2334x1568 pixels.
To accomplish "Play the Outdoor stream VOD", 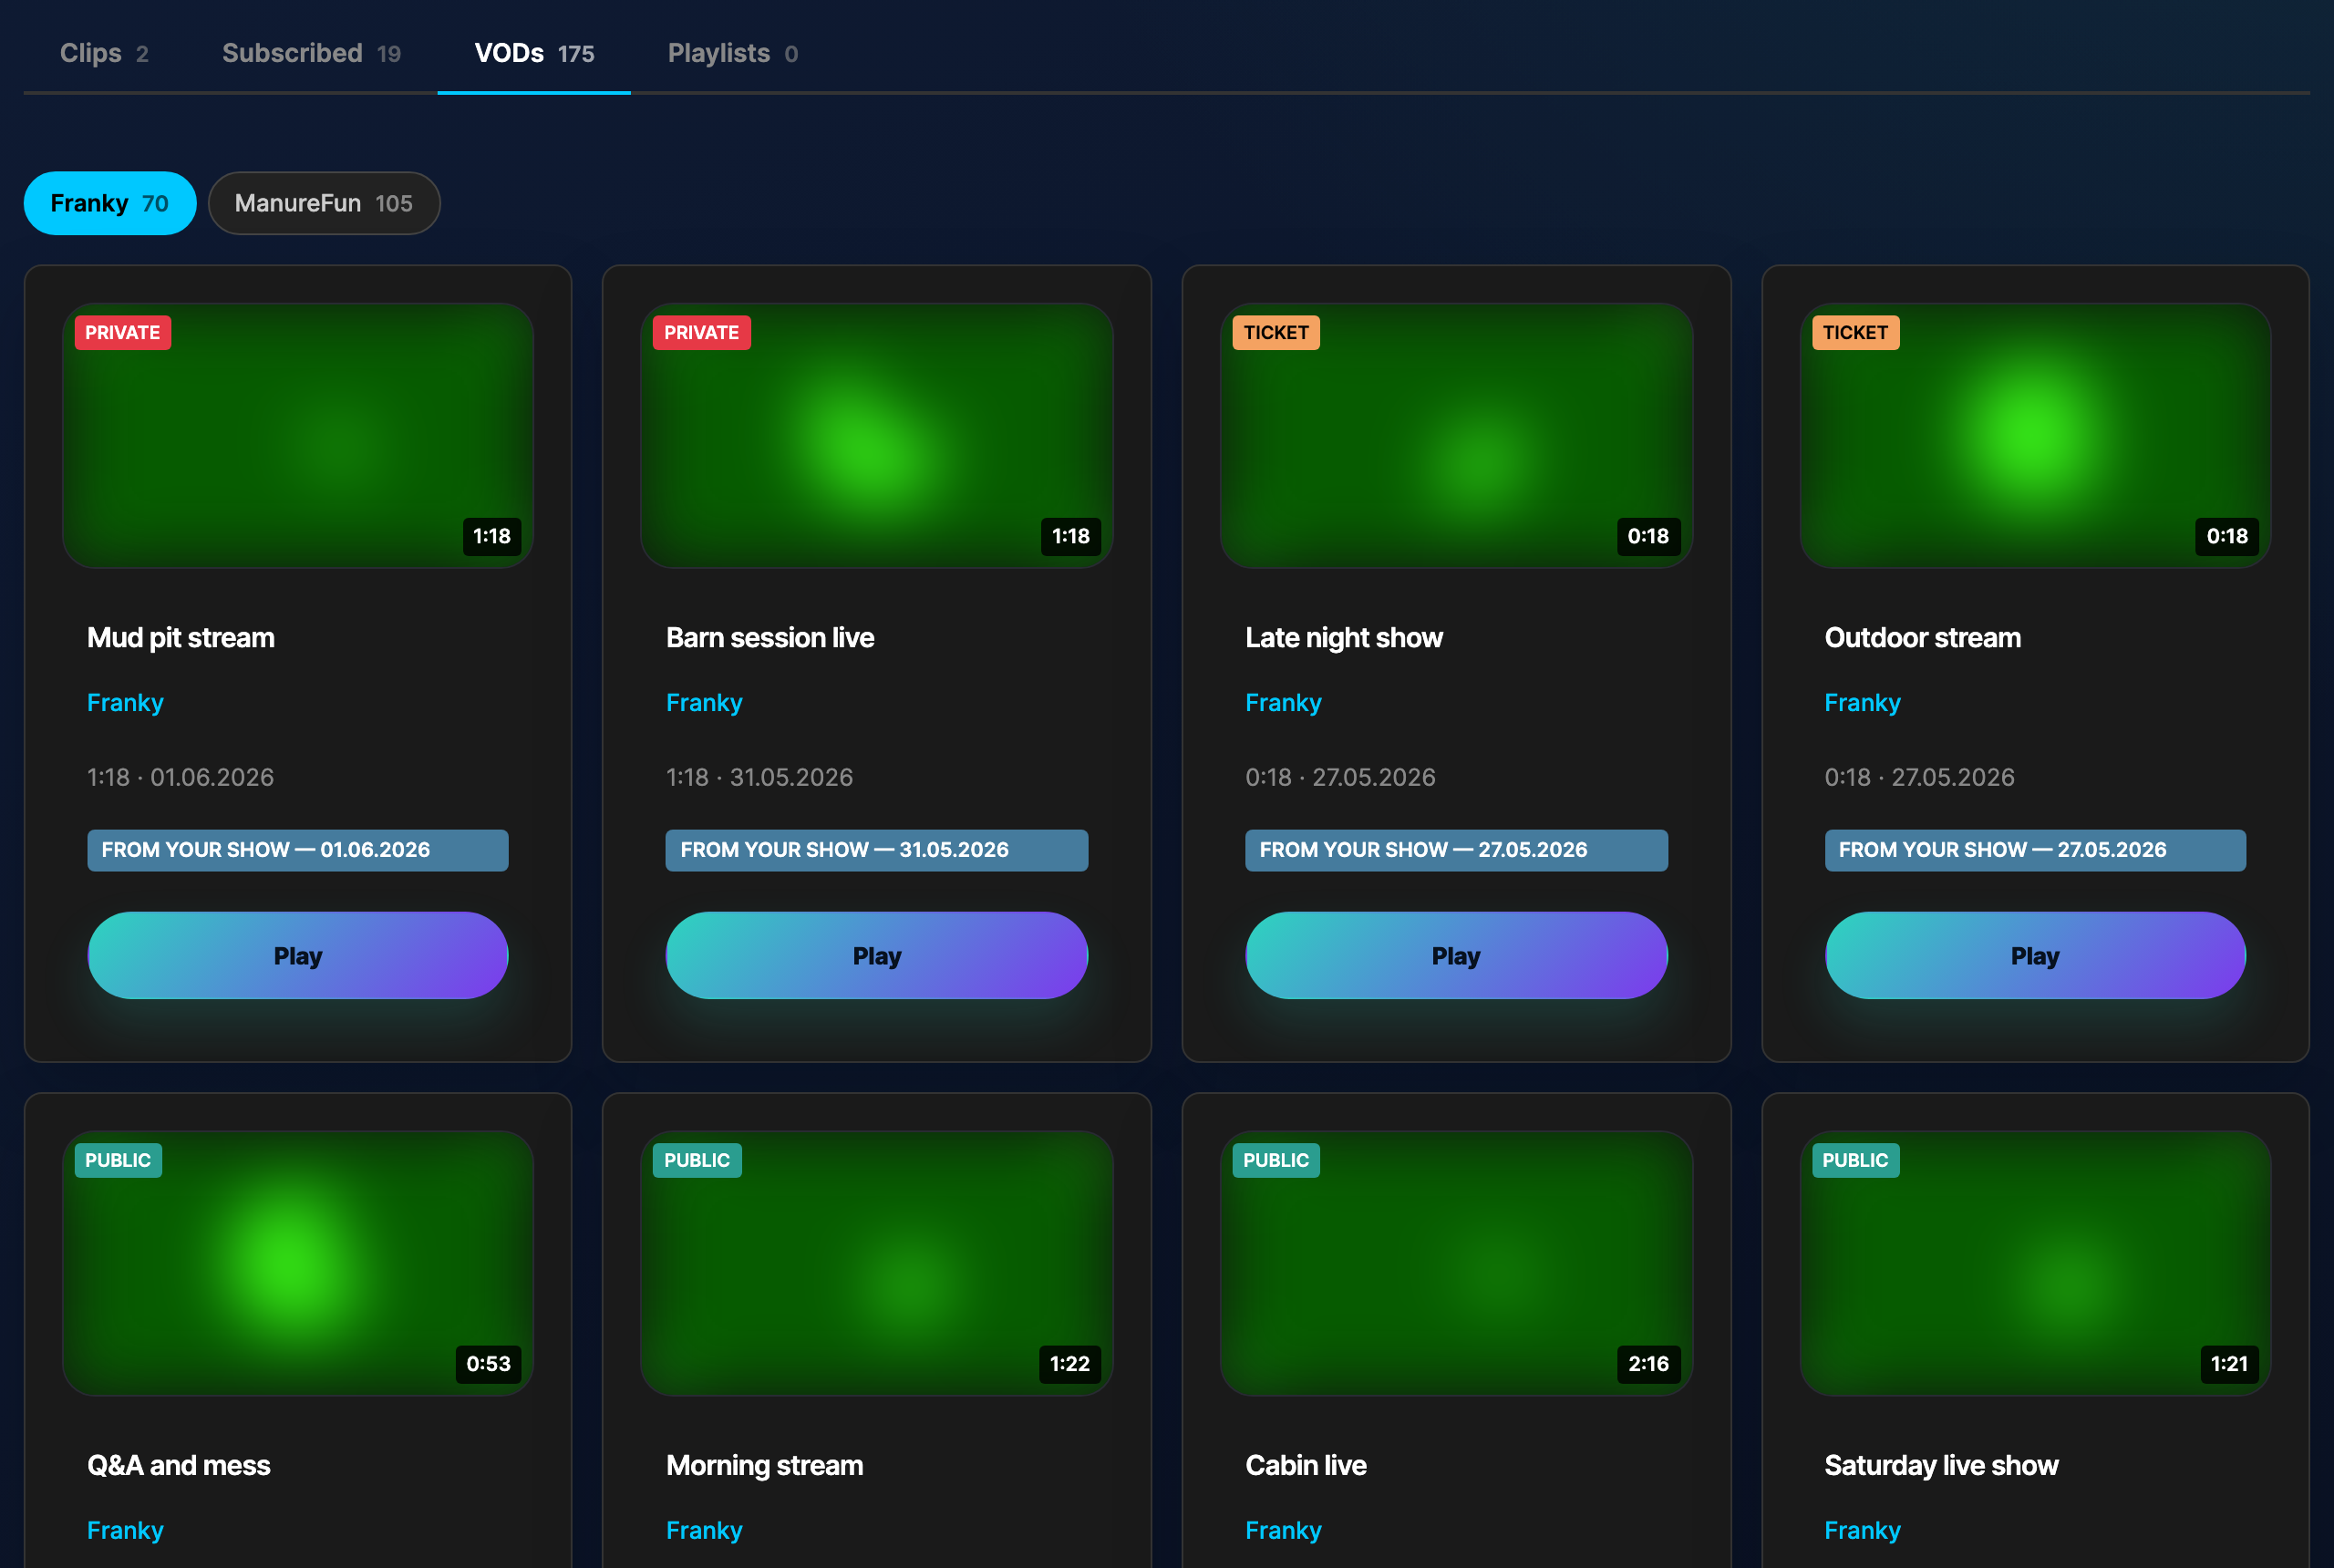I will (x=2035, y=955).
